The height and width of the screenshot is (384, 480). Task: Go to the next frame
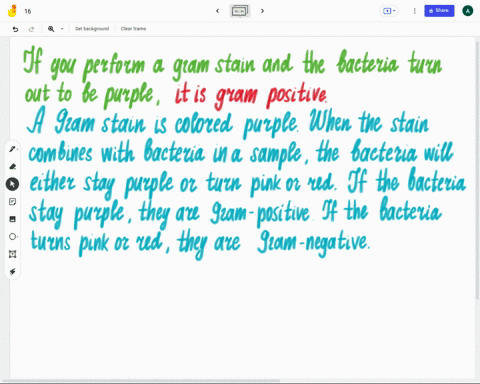[x=262, y=11]
